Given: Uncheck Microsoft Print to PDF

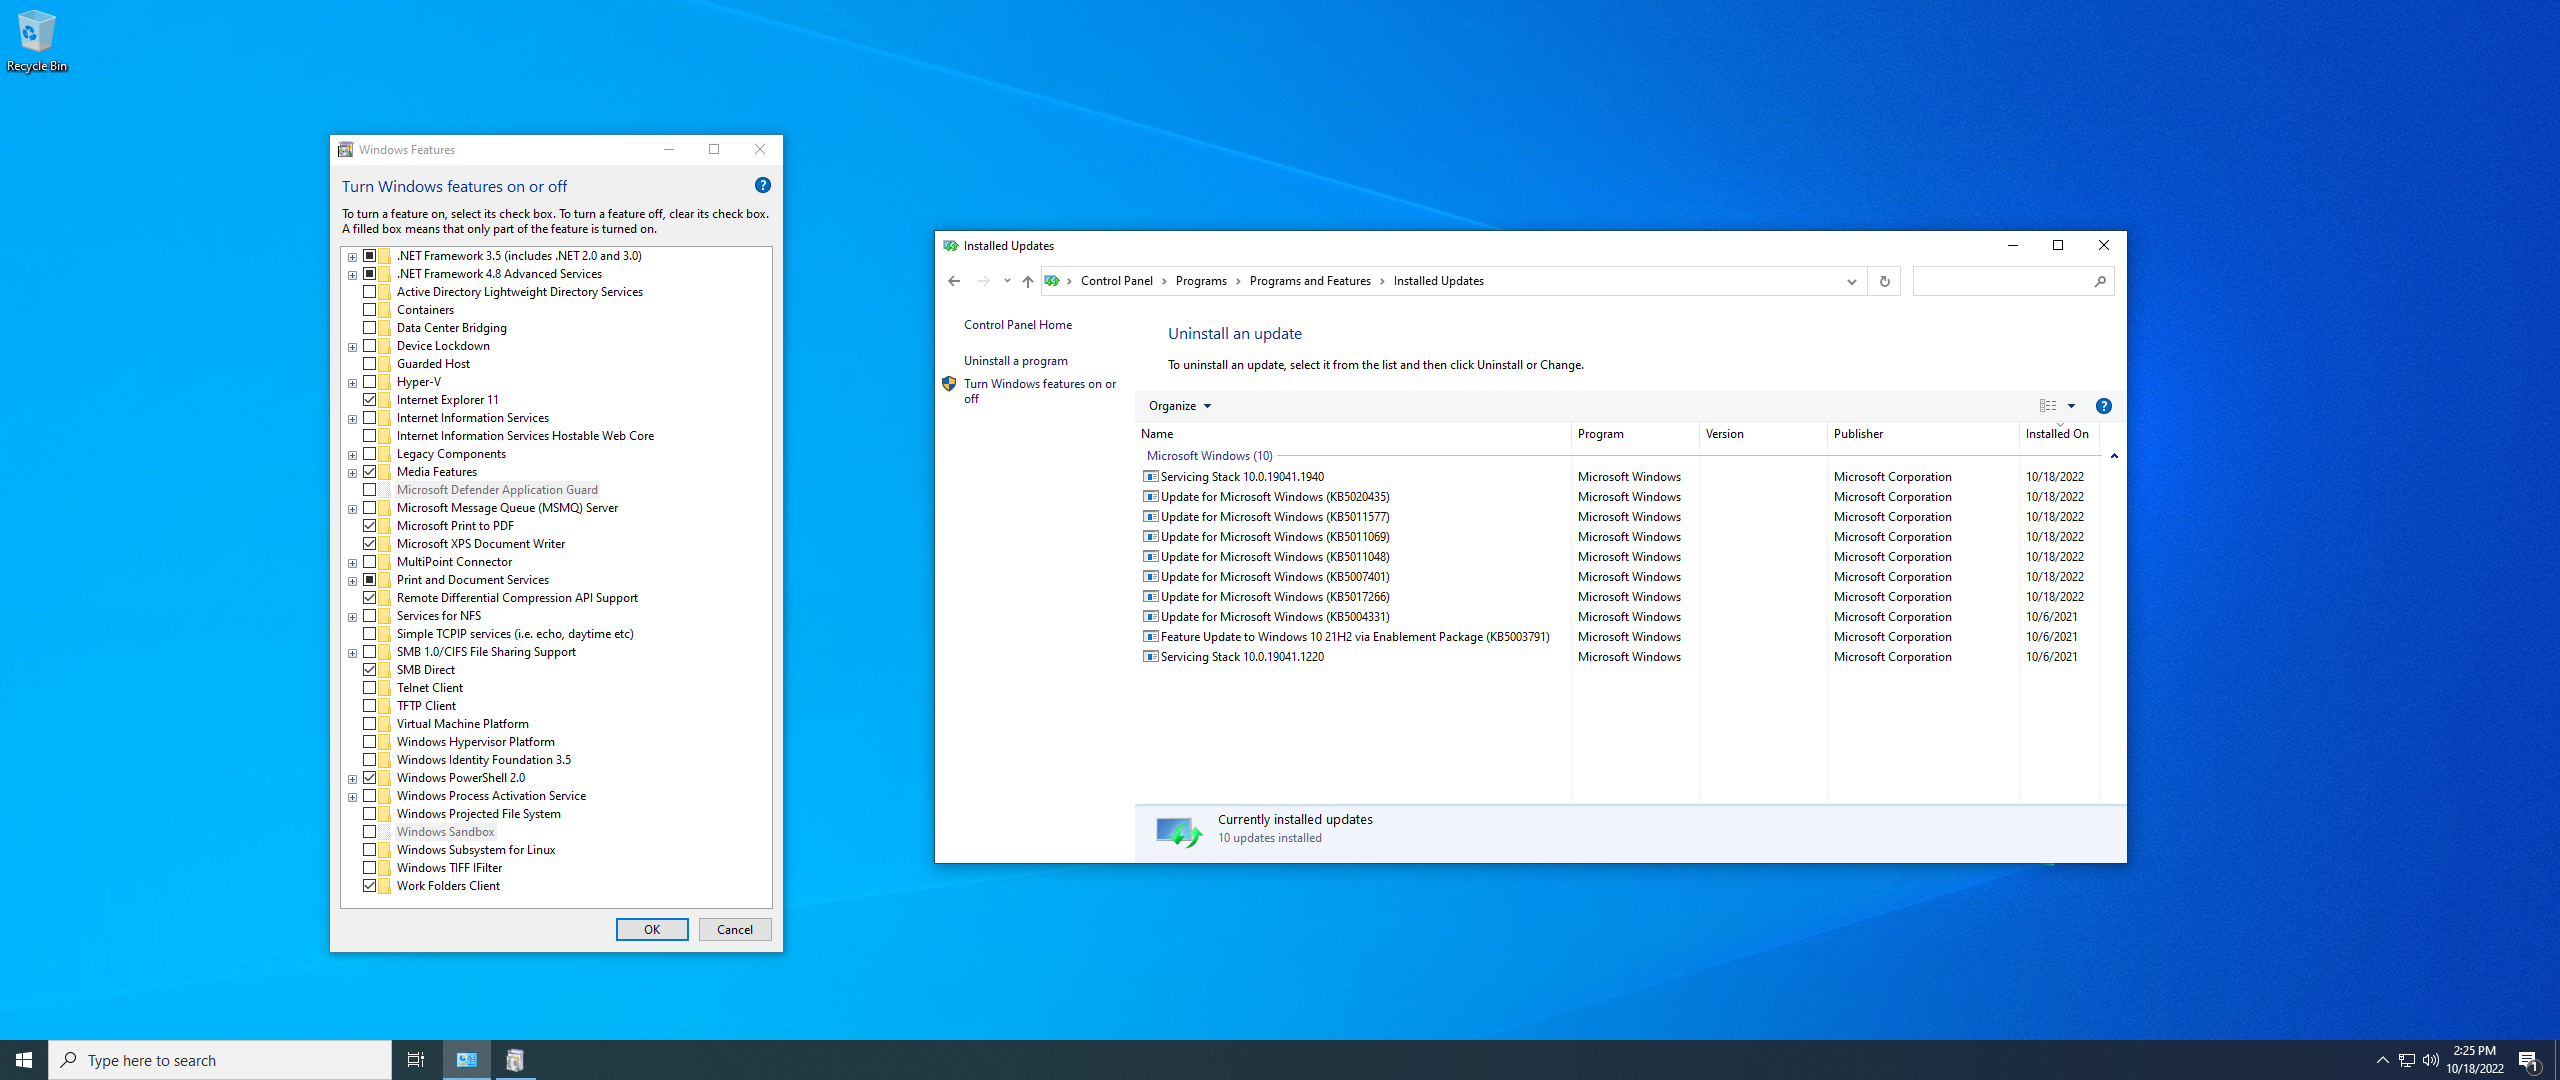Looking at the screenshot, I should tap(370, 526).
